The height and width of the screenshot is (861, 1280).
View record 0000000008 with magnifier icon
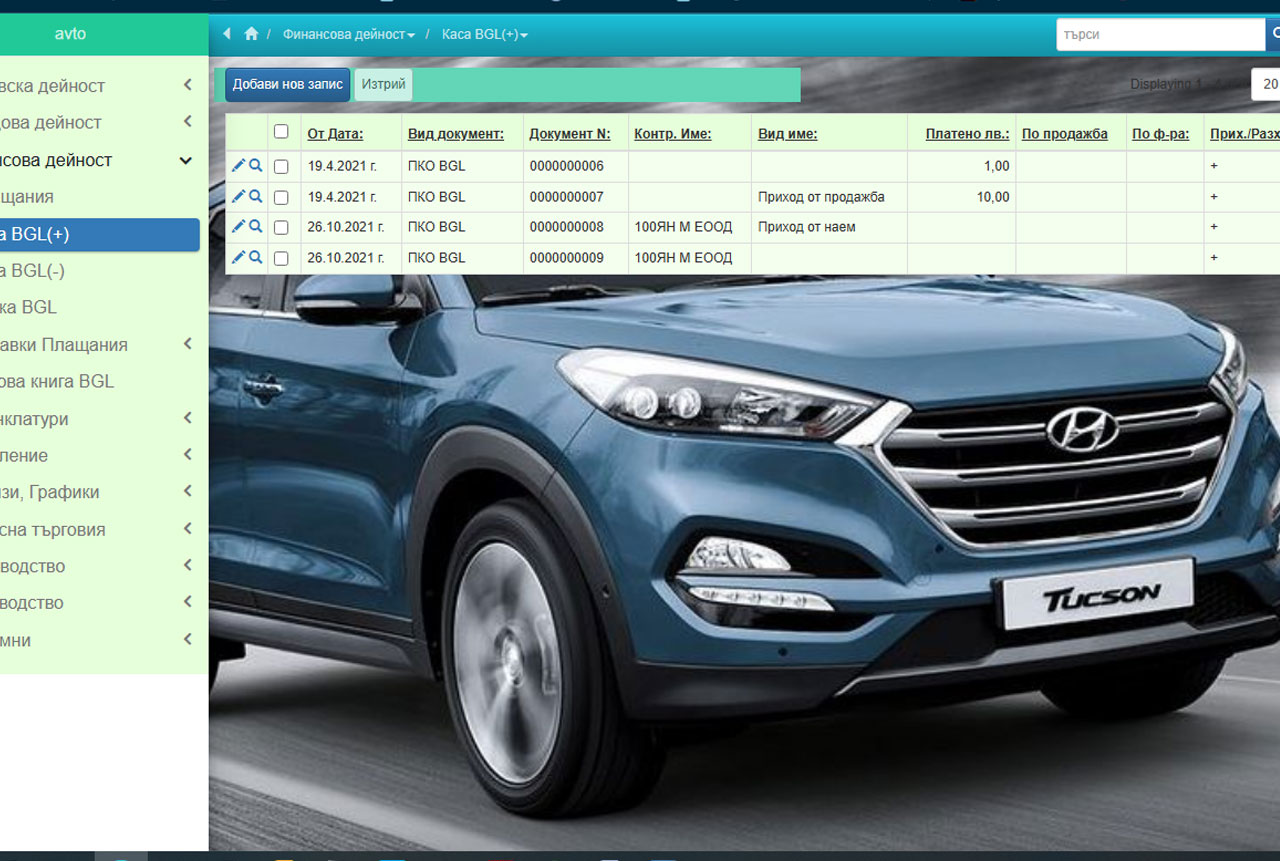pos(256,226)
